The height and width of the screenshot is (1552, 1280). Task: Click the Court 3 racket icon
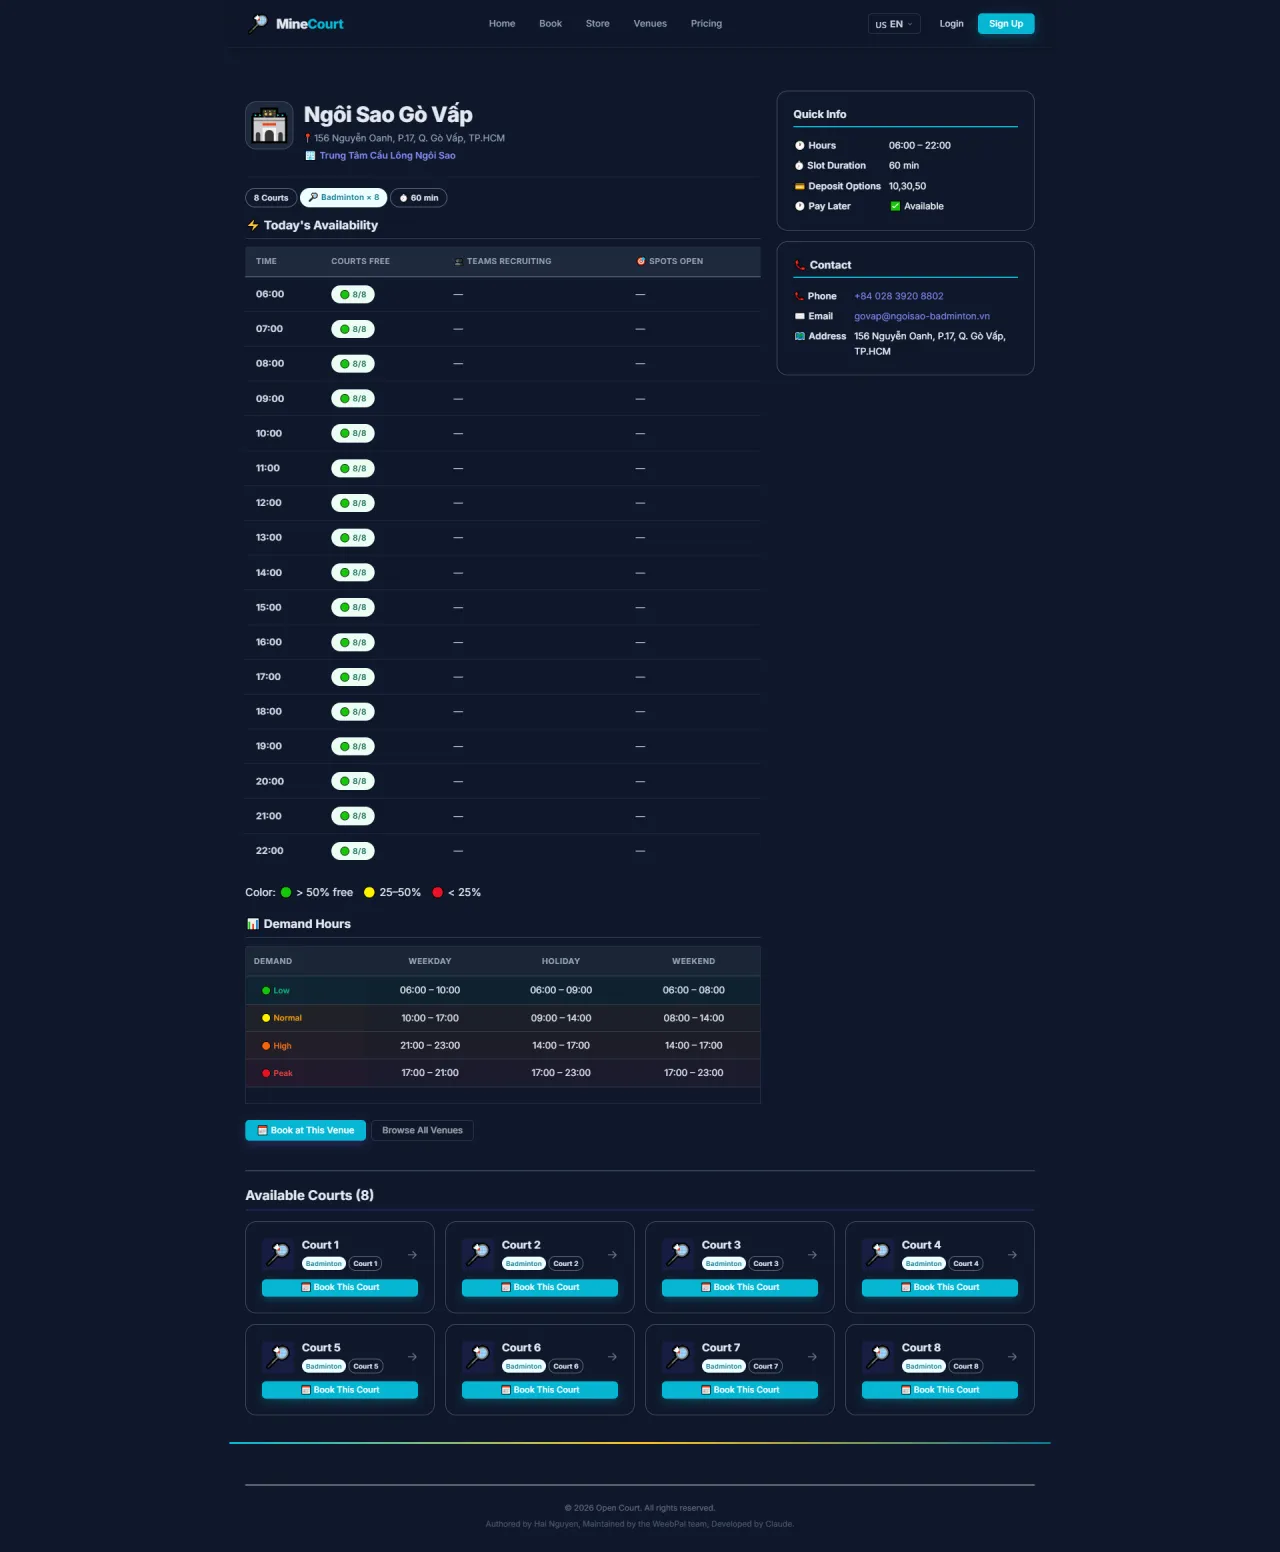[678, 1253]
